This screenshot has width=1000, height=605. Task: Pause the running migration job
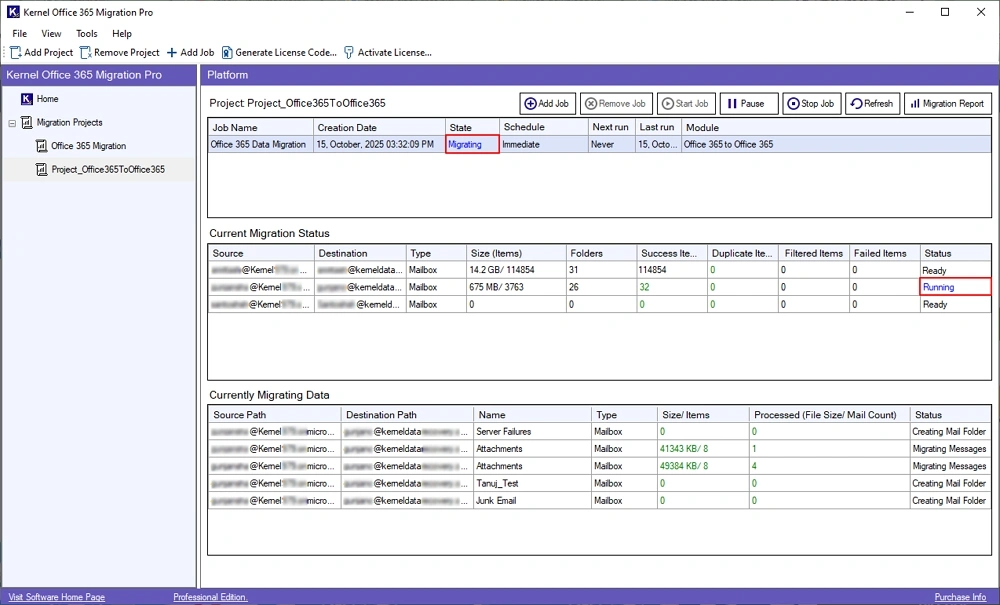pyautogui.click(x=748, y=104)
